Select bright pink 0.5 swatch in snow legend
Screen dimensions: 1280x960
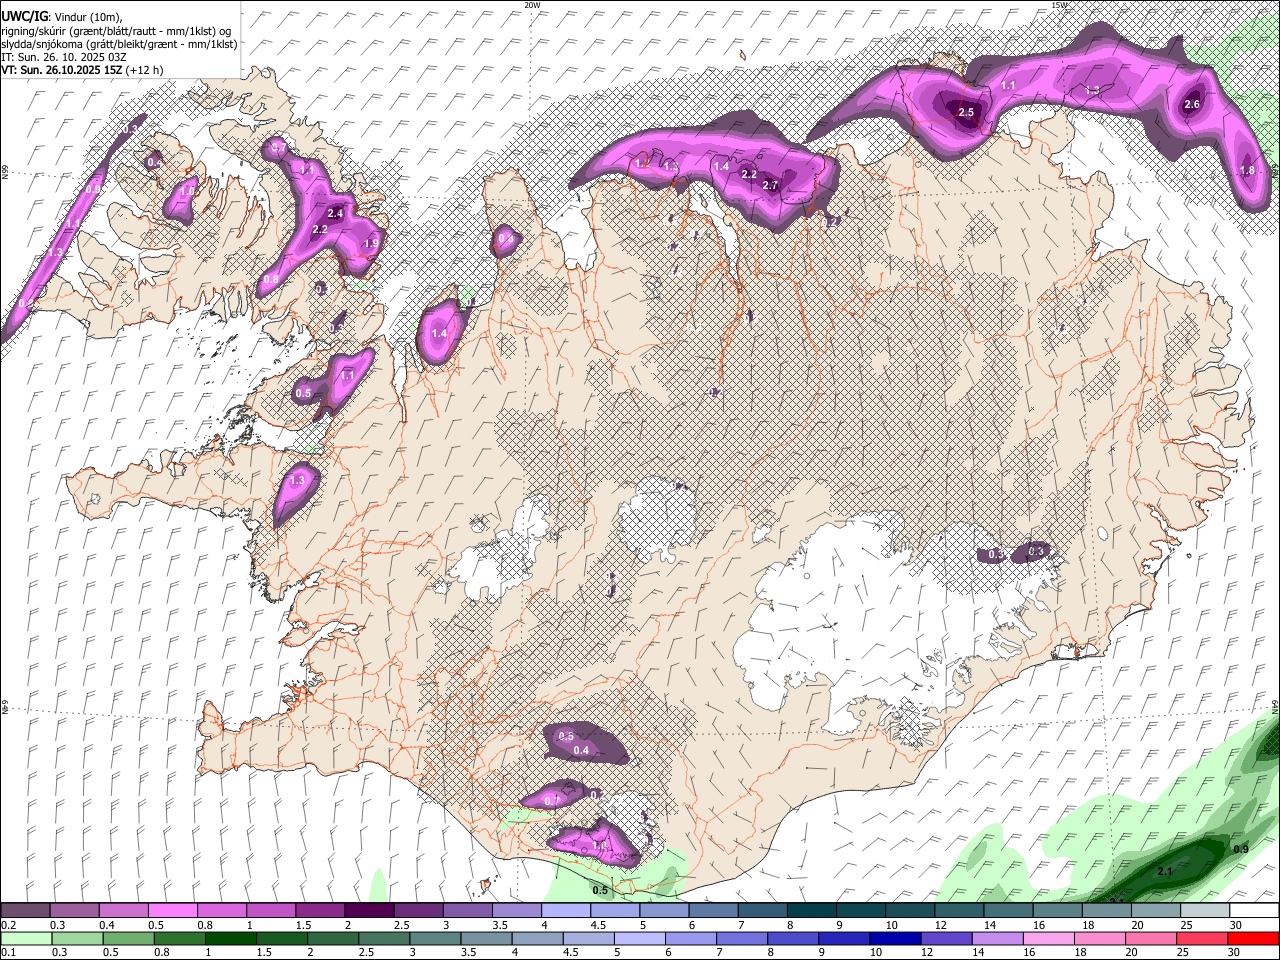pyautogui.click(x=172, y=910)
